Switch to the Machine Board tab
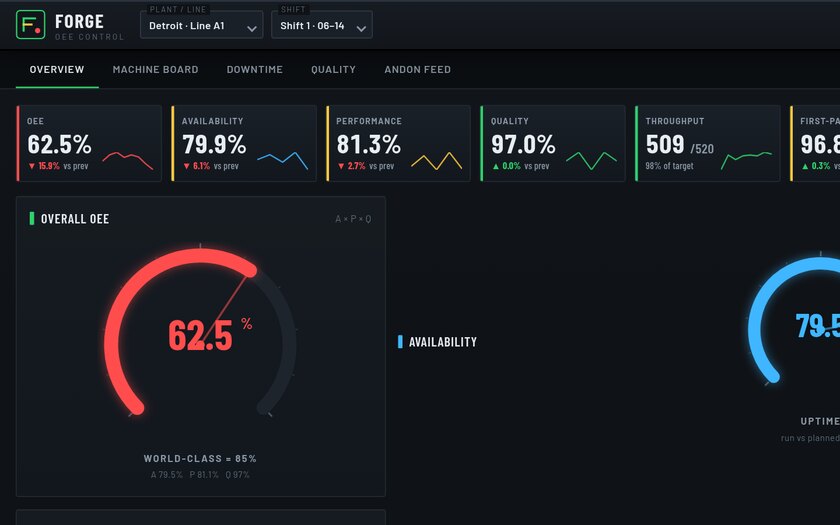840x525 pixels. pos(155,70)
